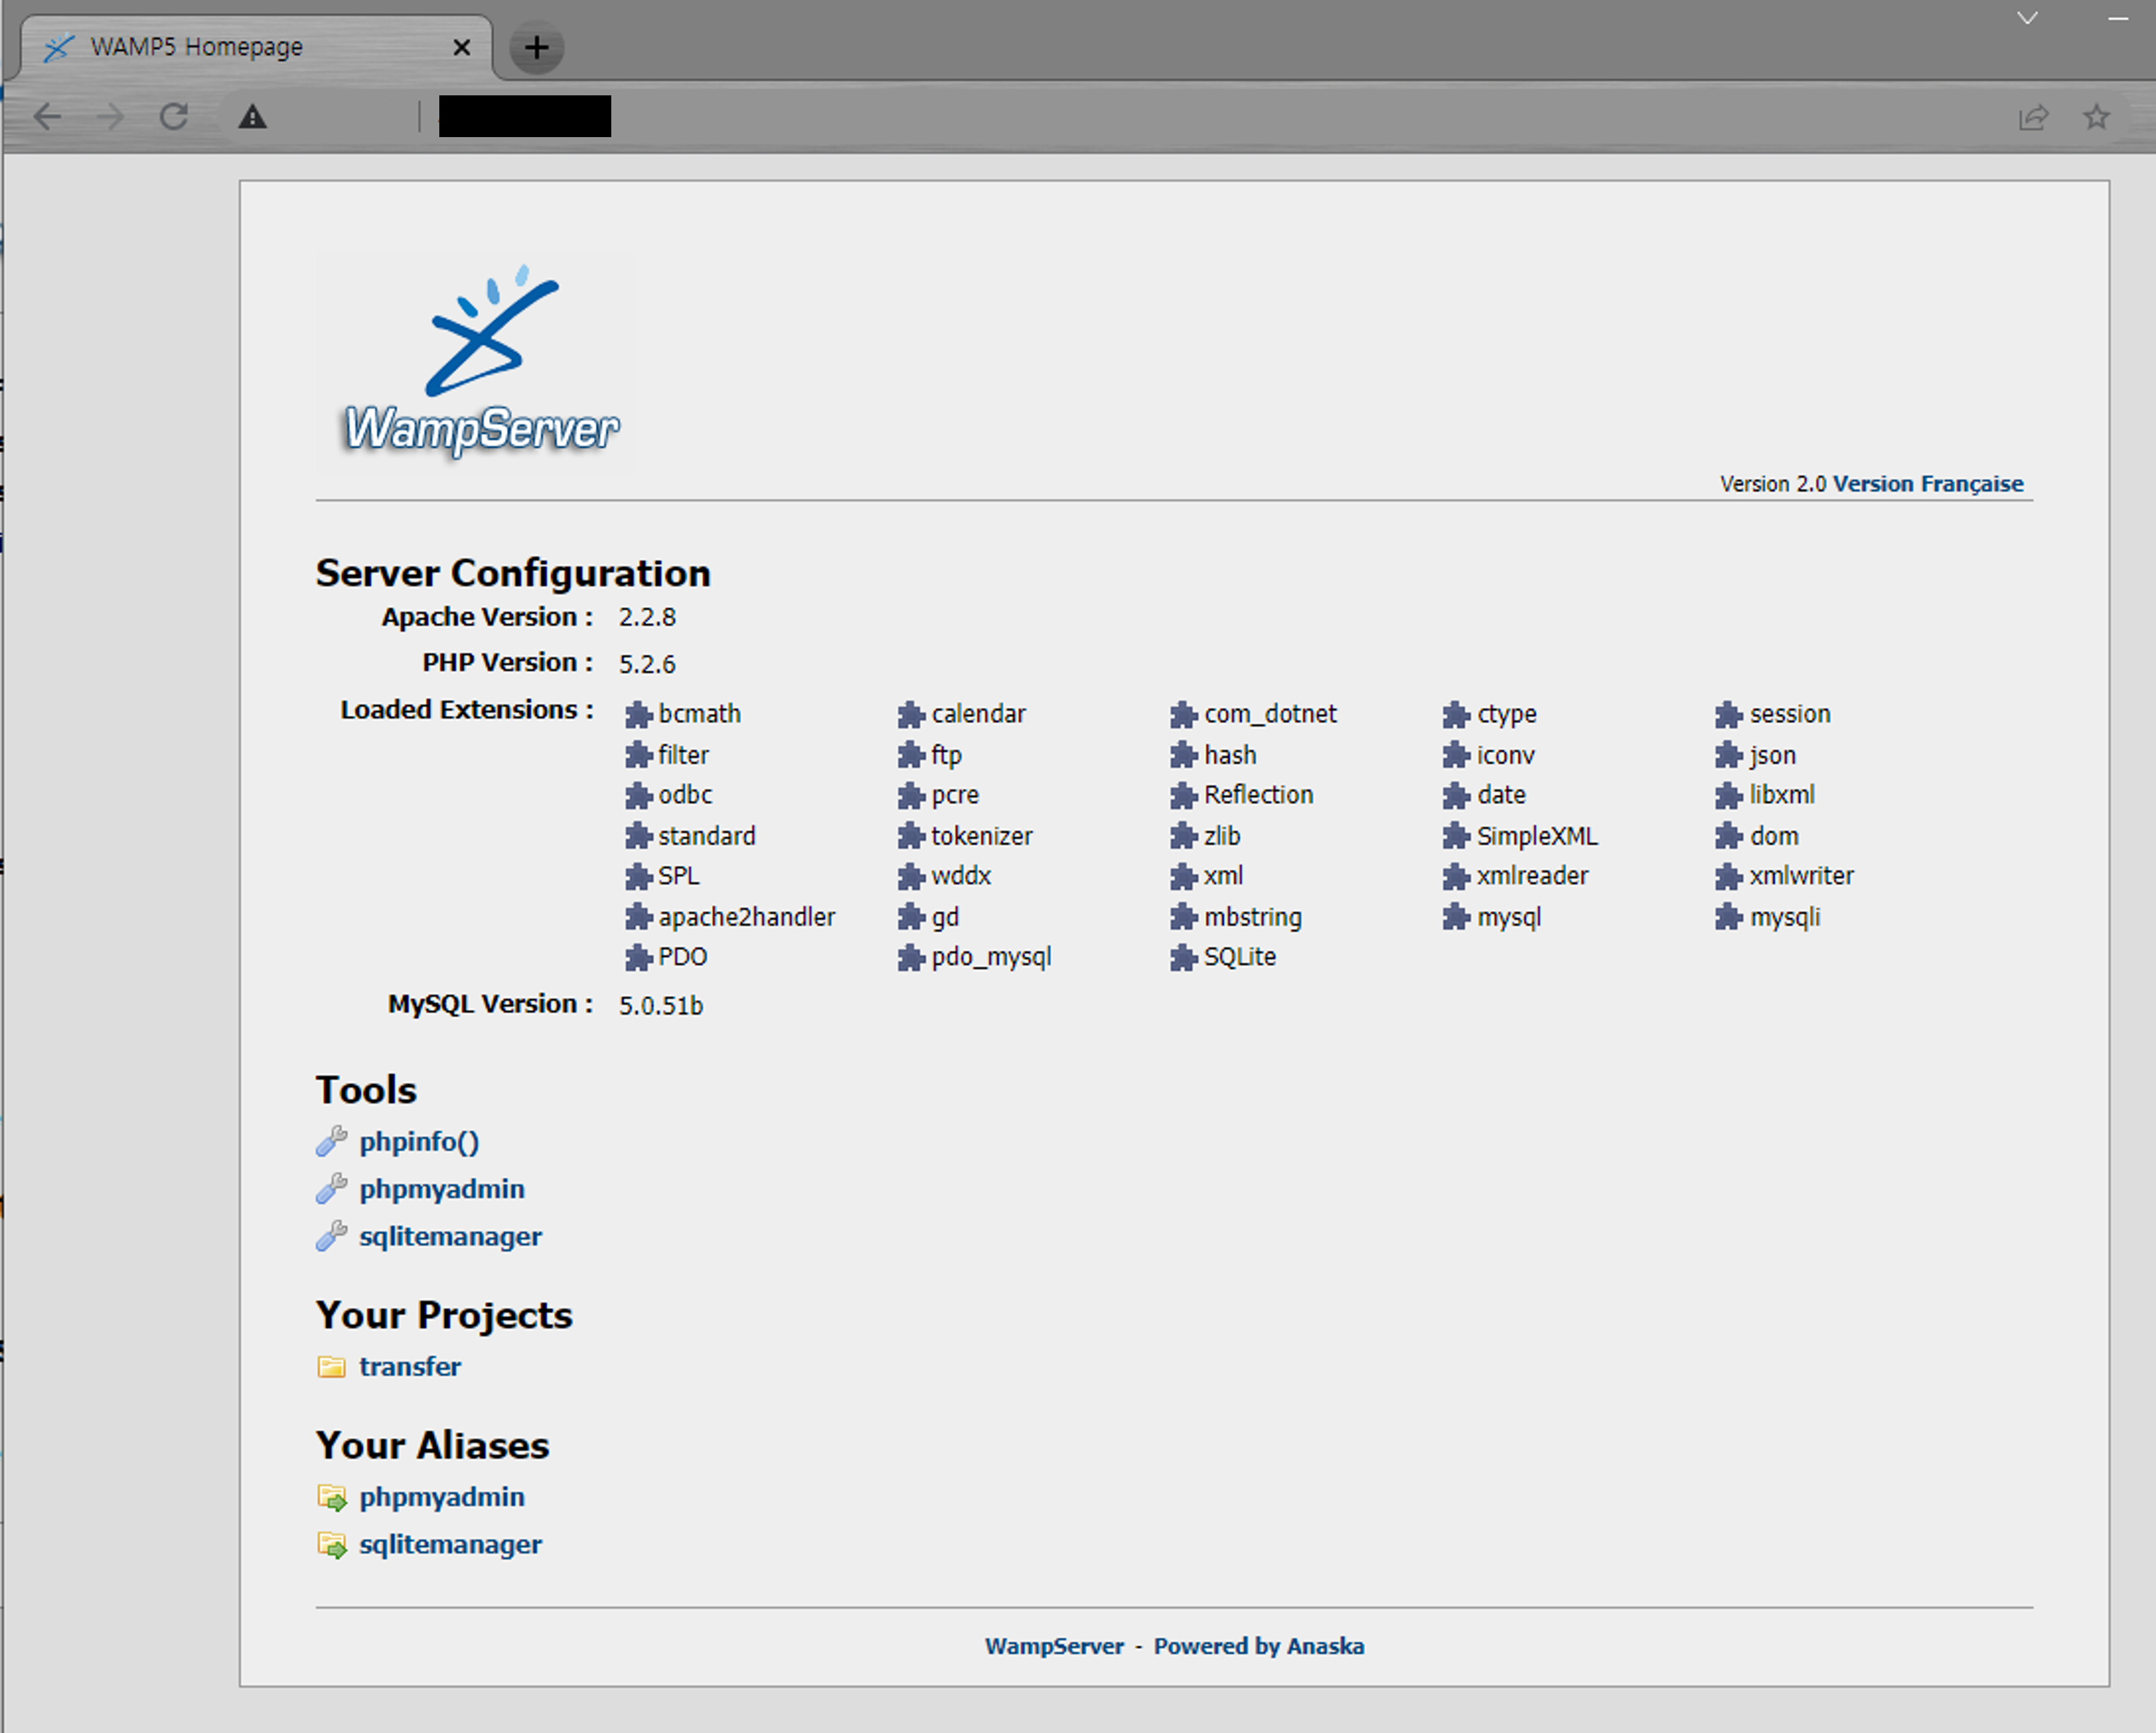The image size is (2156, 1733).
Task: Click the not-secure warning triangle icon
Action: tap(252, 117)
